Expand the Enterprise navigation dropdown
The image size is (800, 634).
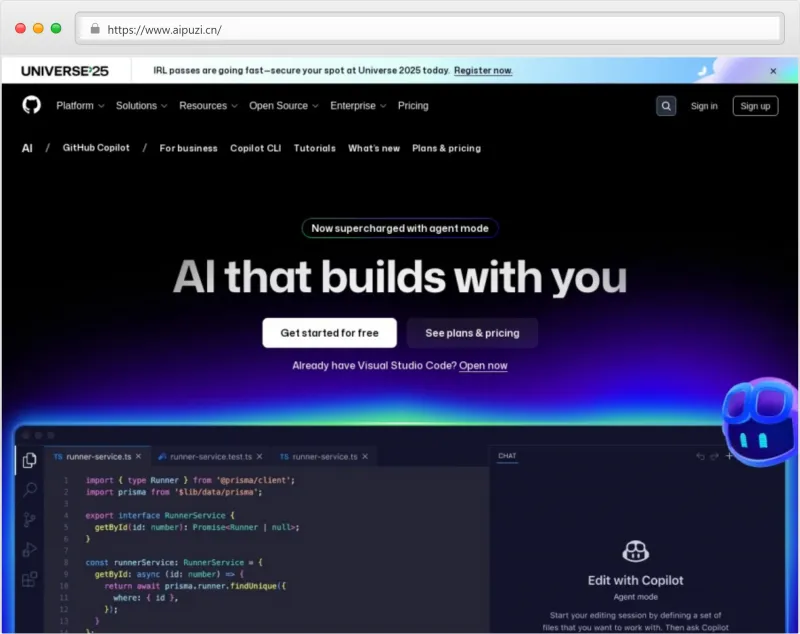click(x=358, y=106)
